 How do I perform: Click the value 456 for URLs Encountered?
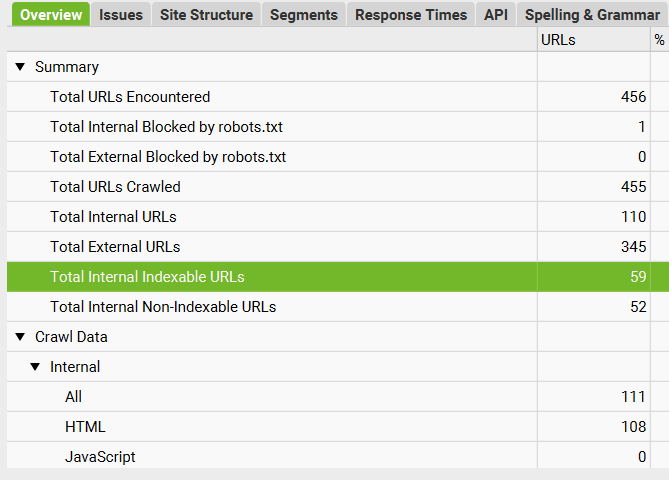click(634, 97)
